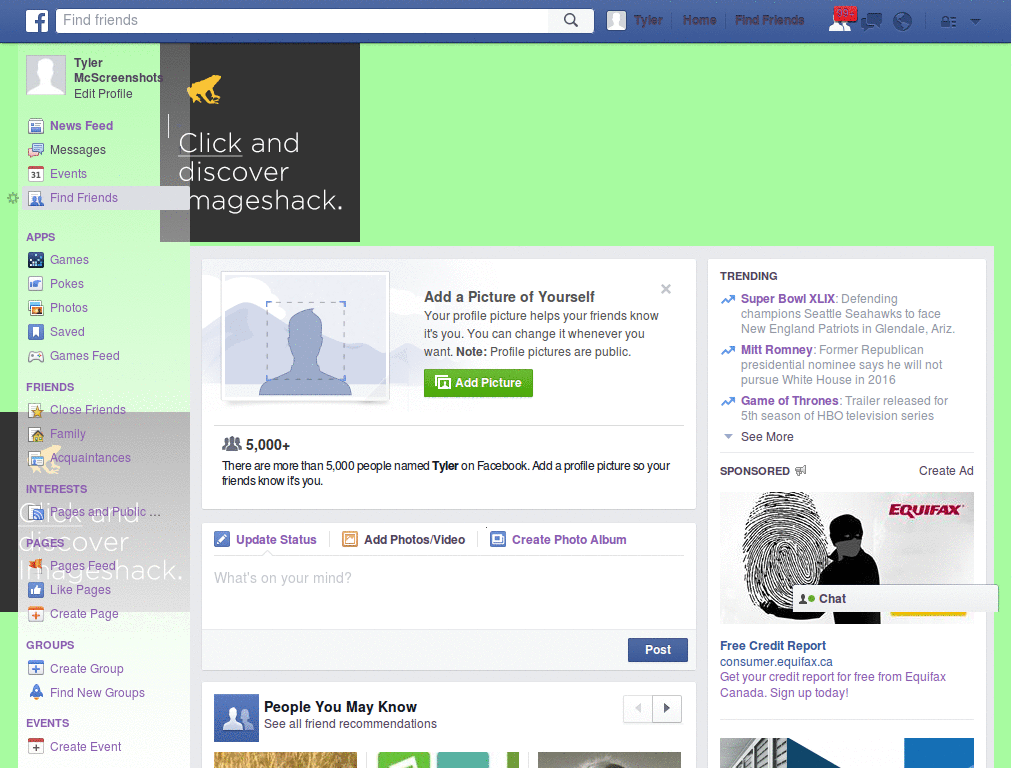The width and height of the screenshot is (1024, 768).
Task: Open Pages Feed in sidebar
Action: point(82,566)
